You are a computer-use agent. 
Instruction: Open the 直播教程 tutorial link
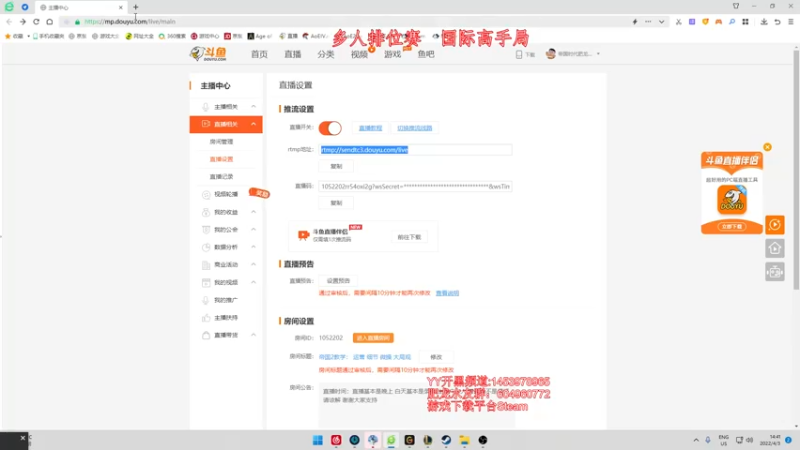pyautogui.click(x=370, y=128)
